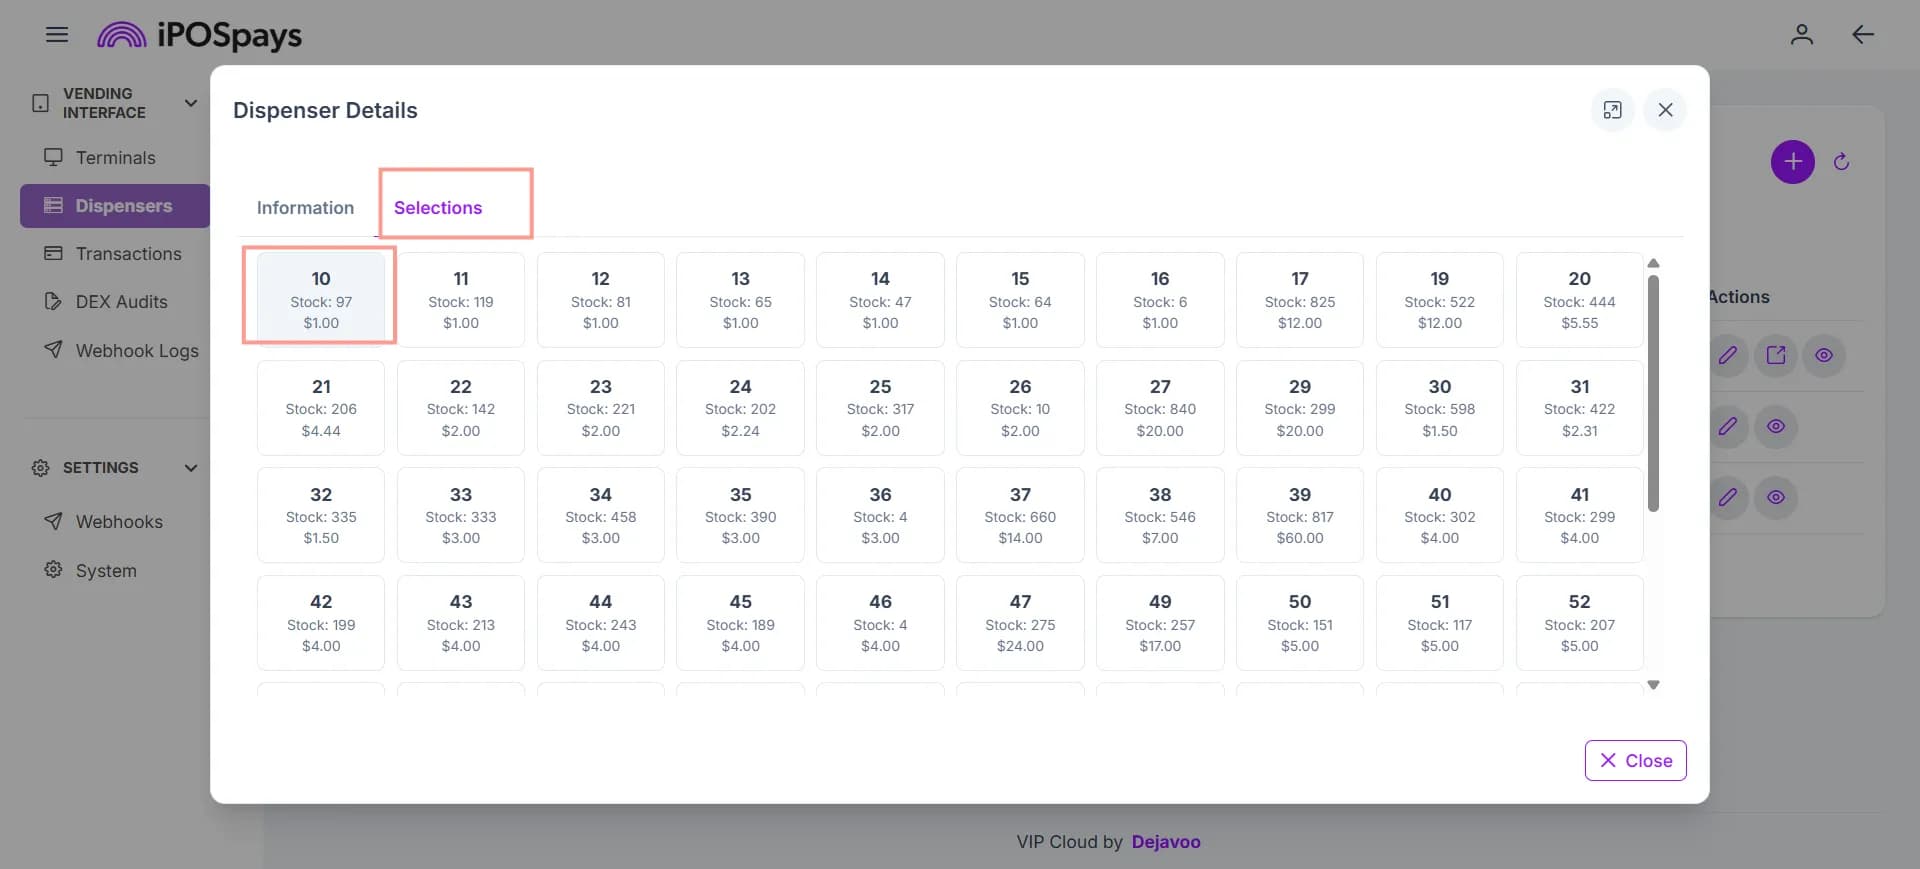Screen dimensions: 1920x869
Task: Collapse the Vending Interface section
Action: tap(191, 103)
